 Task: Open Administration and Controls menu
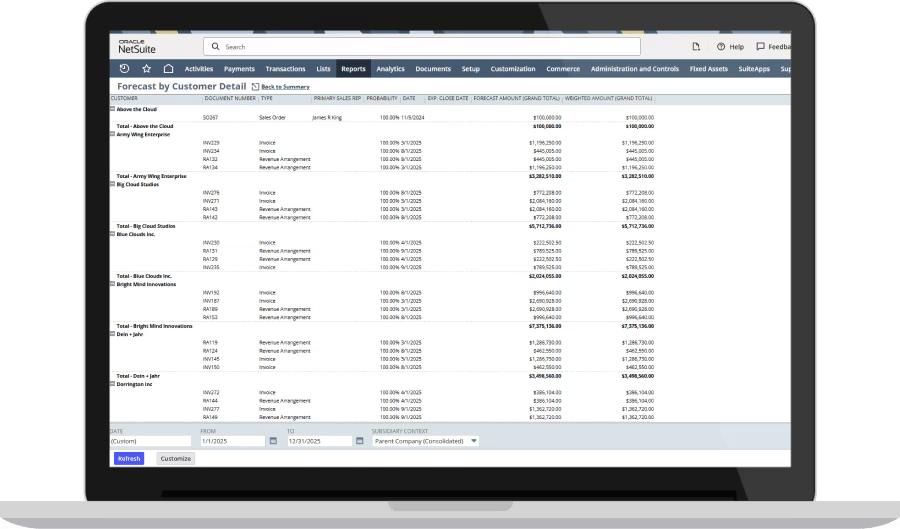pyautogui.click(x=635, y=69)
